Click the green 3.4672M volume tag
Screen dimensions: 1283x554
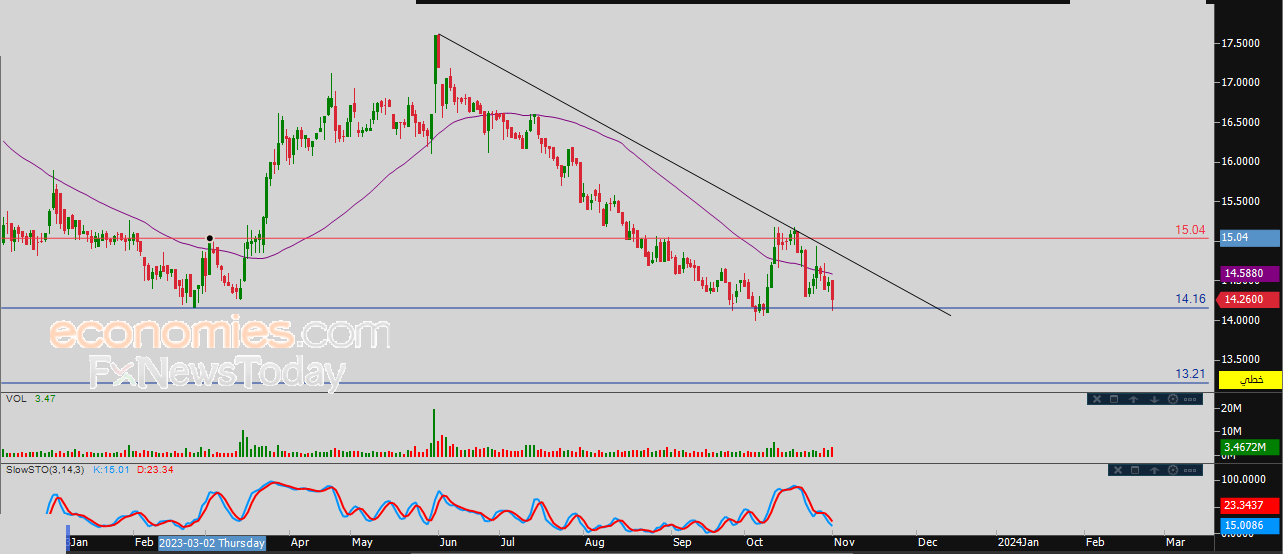1248,447
